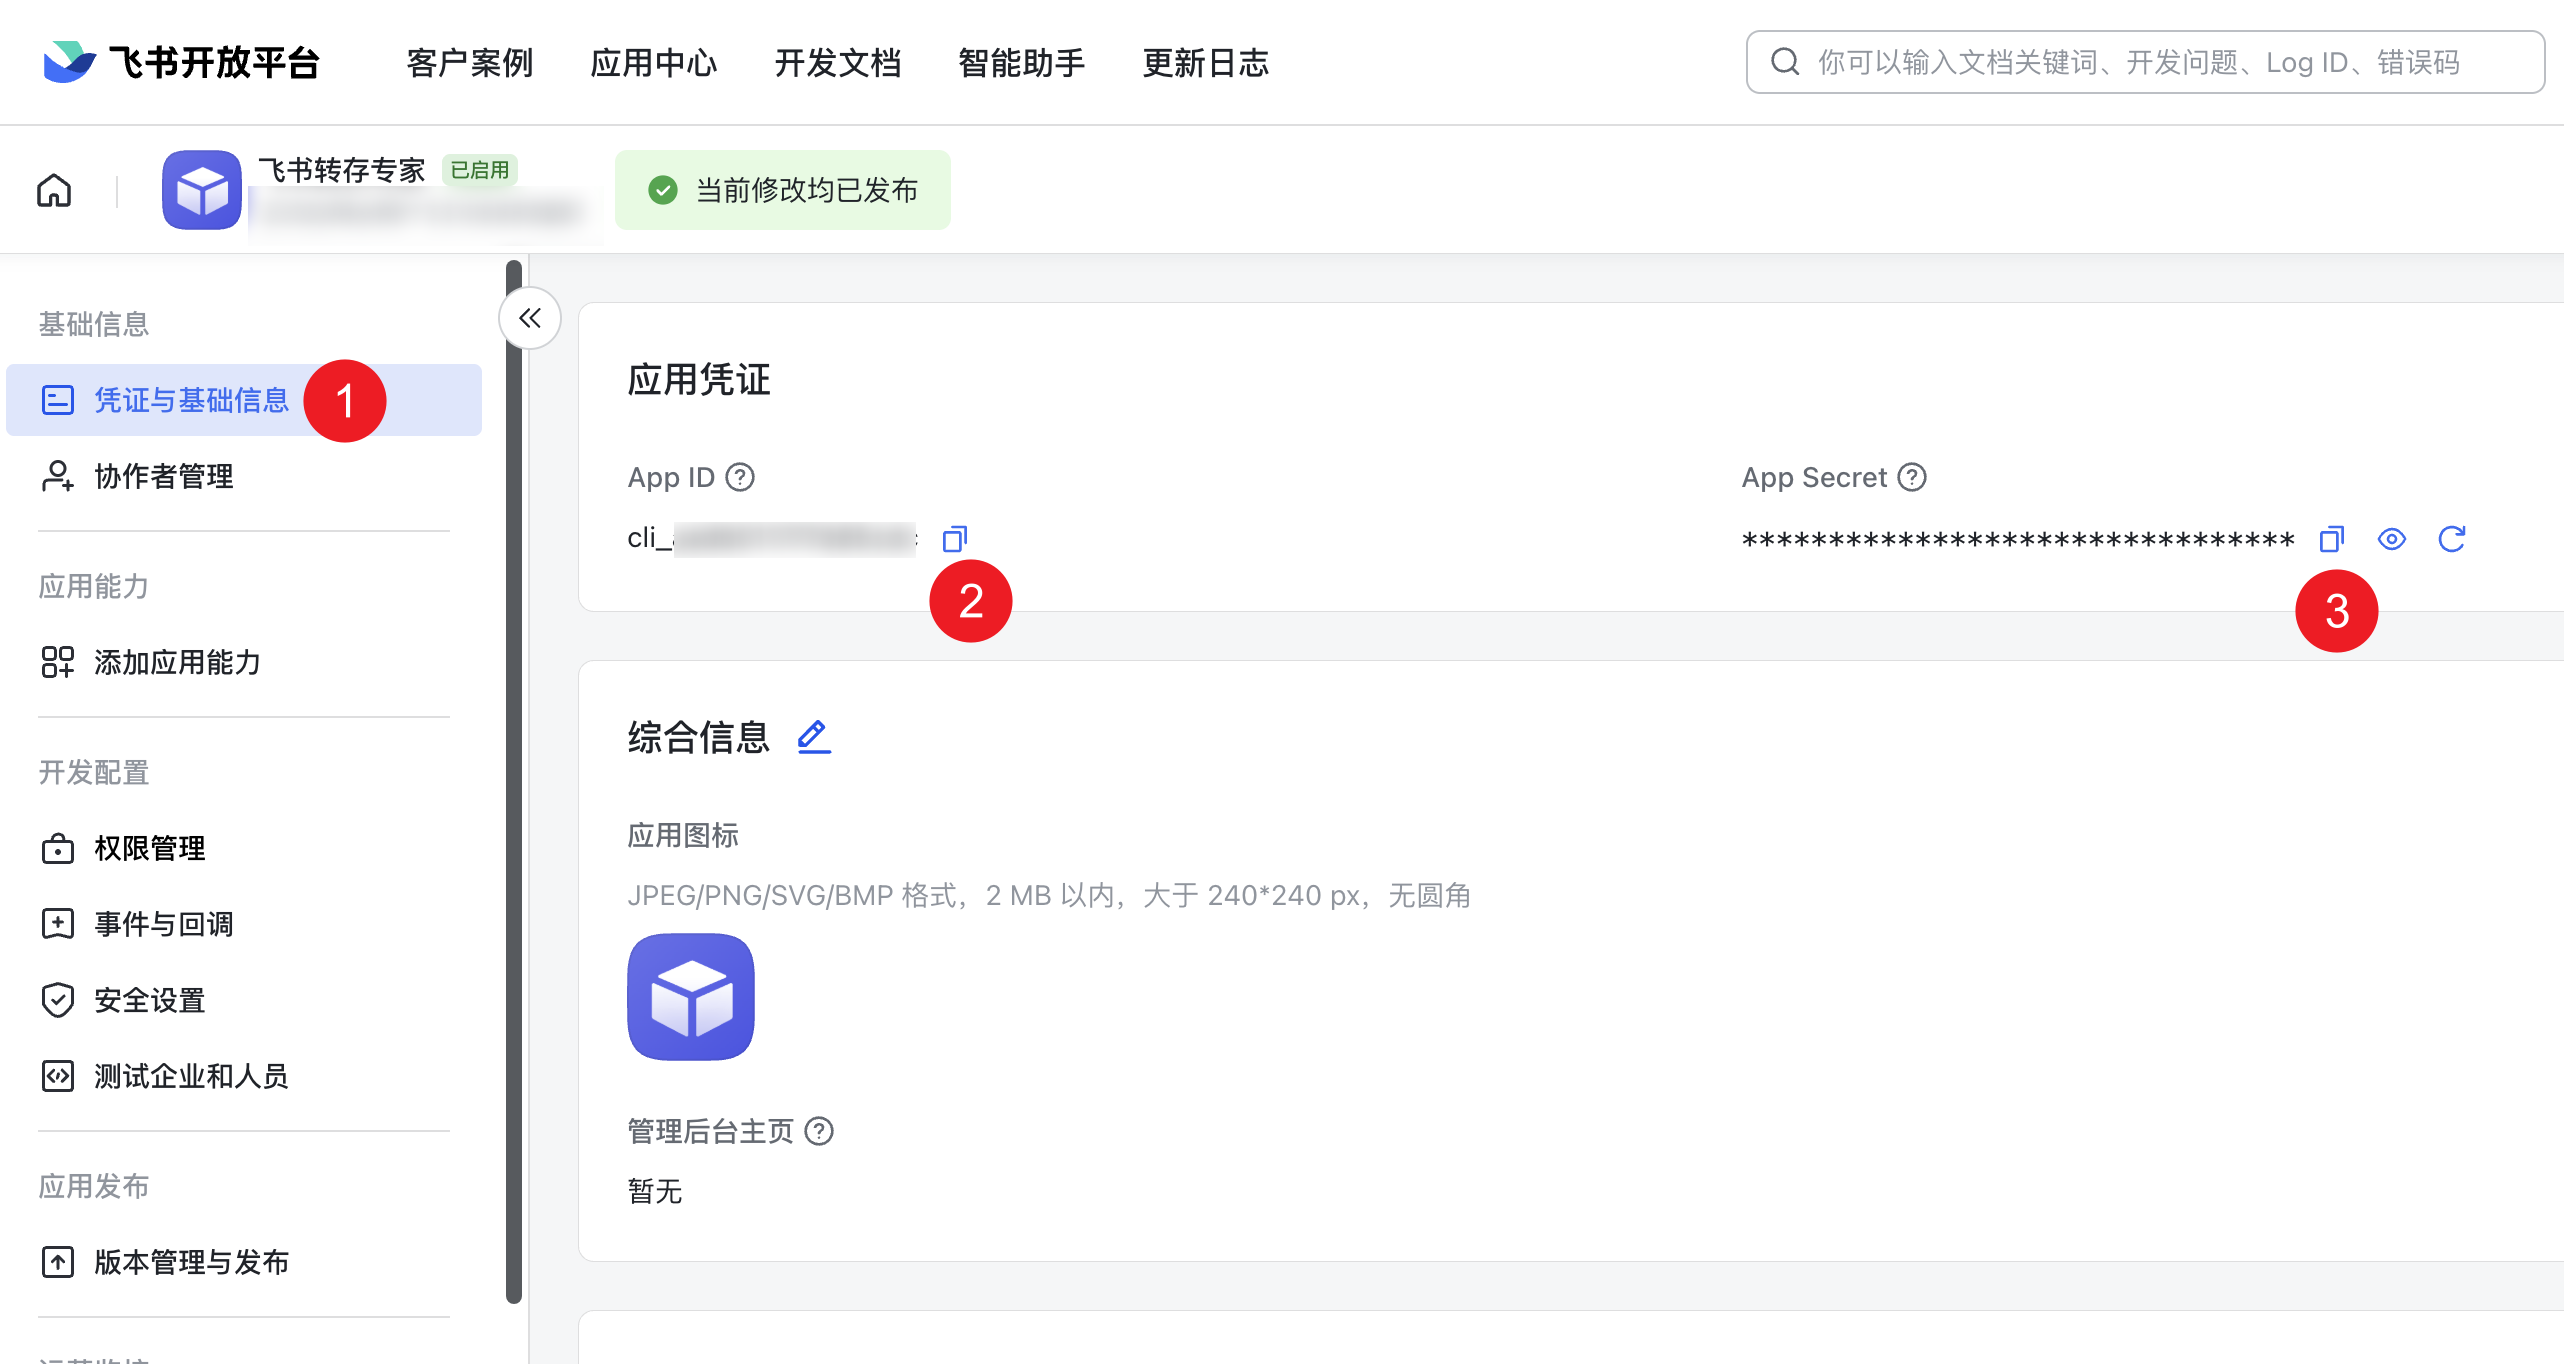2564x1364 pixels.
Task: Click the 应用图标 field label
Action: (683, 835)
